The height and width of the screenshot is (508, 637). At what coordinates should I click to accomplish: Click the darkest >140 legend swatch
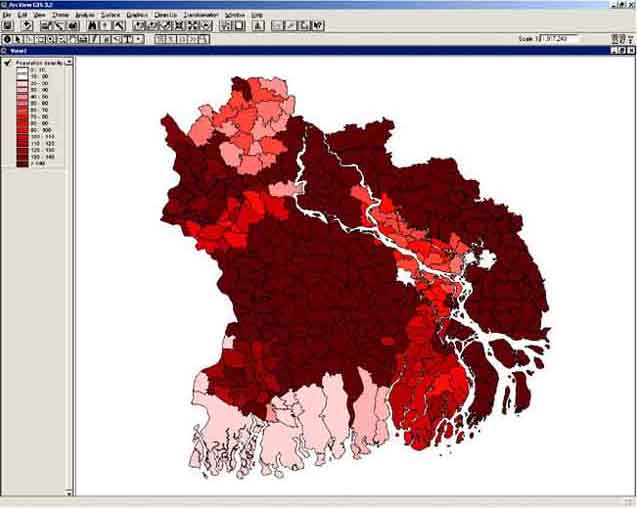pyautogui.click(x=20, y=163)
